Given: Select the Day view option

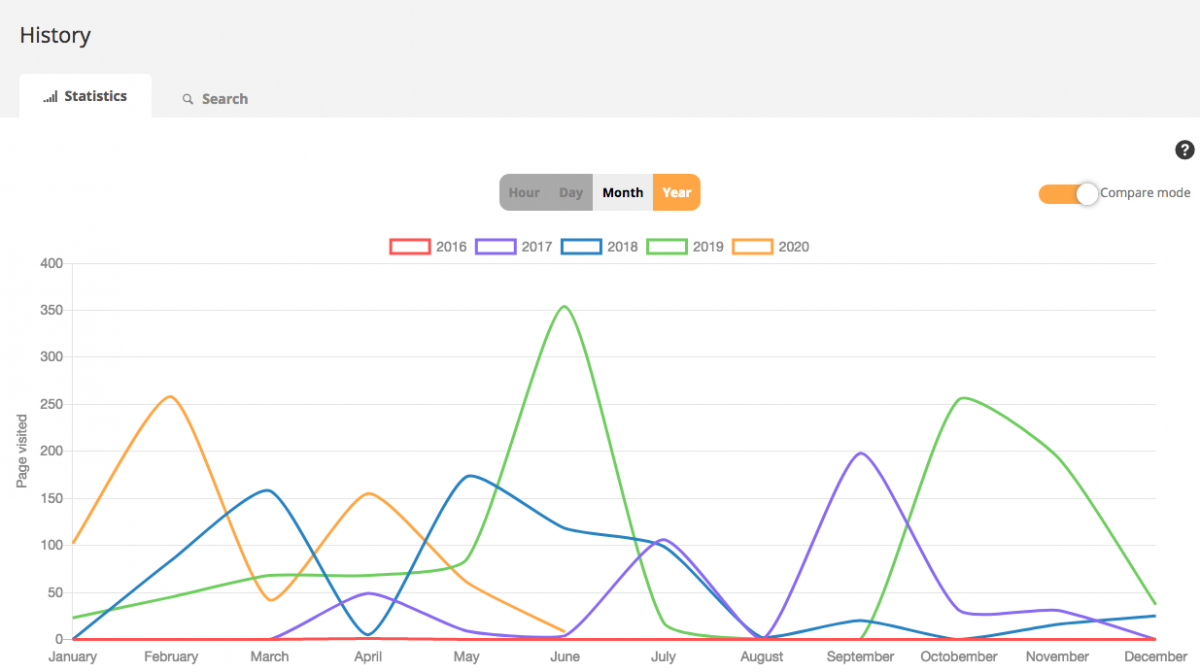Looking at the screenshot, I should 570,192.
